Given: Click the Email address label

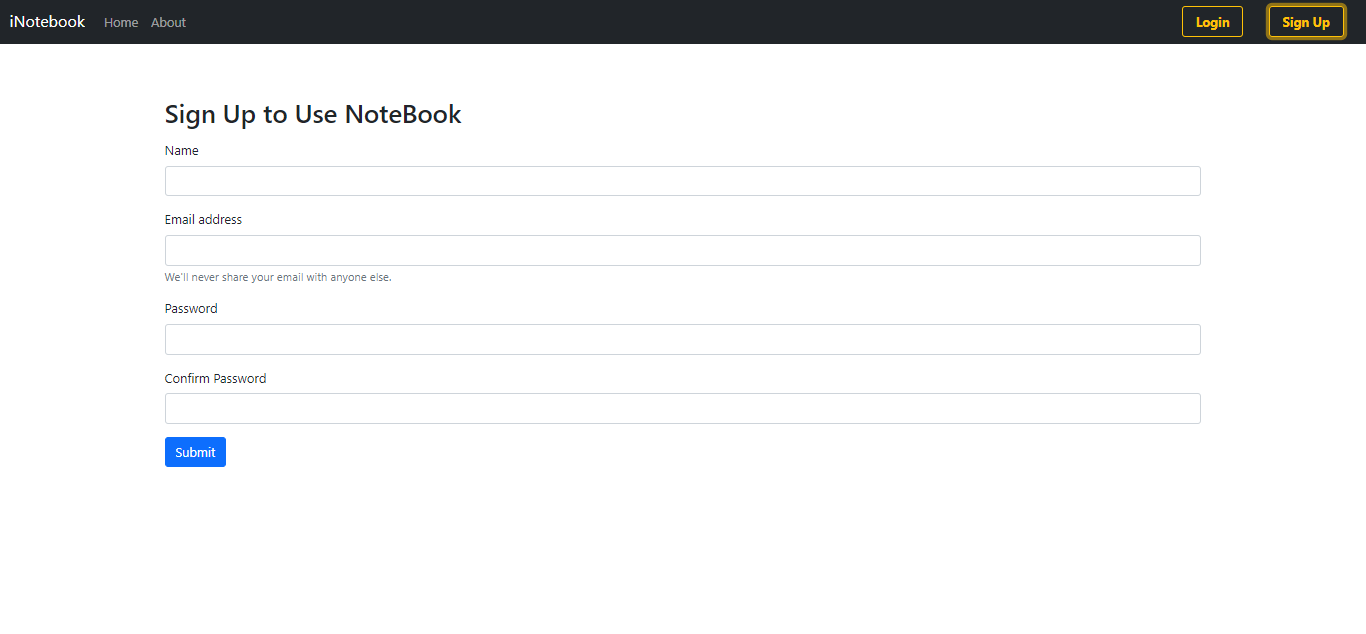Looking at the screenshot, I should (x=203, y=219).
